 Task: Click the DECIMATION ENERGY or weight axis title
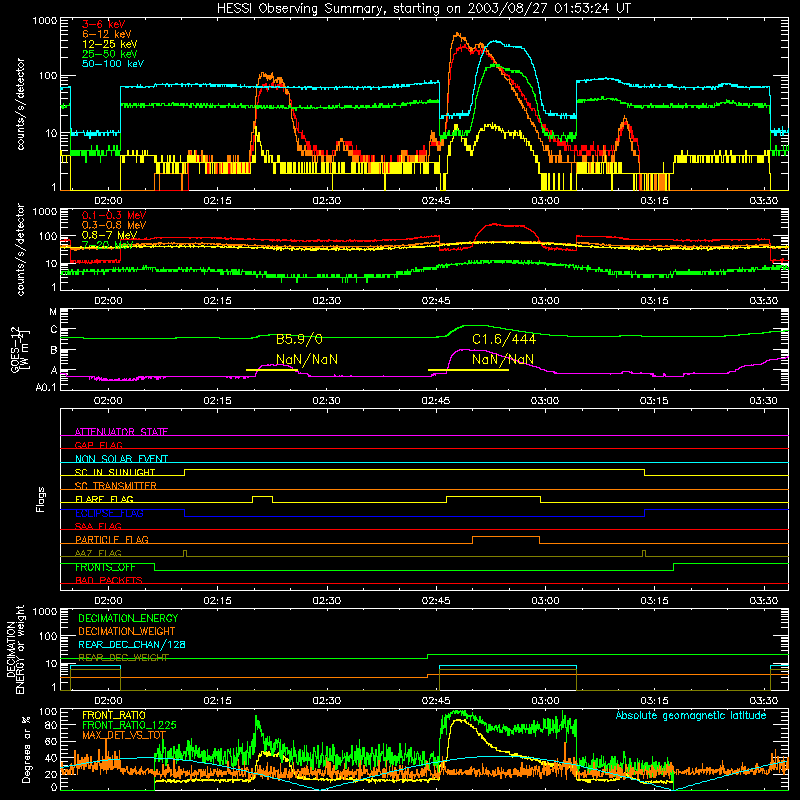[x=15, y=649]
